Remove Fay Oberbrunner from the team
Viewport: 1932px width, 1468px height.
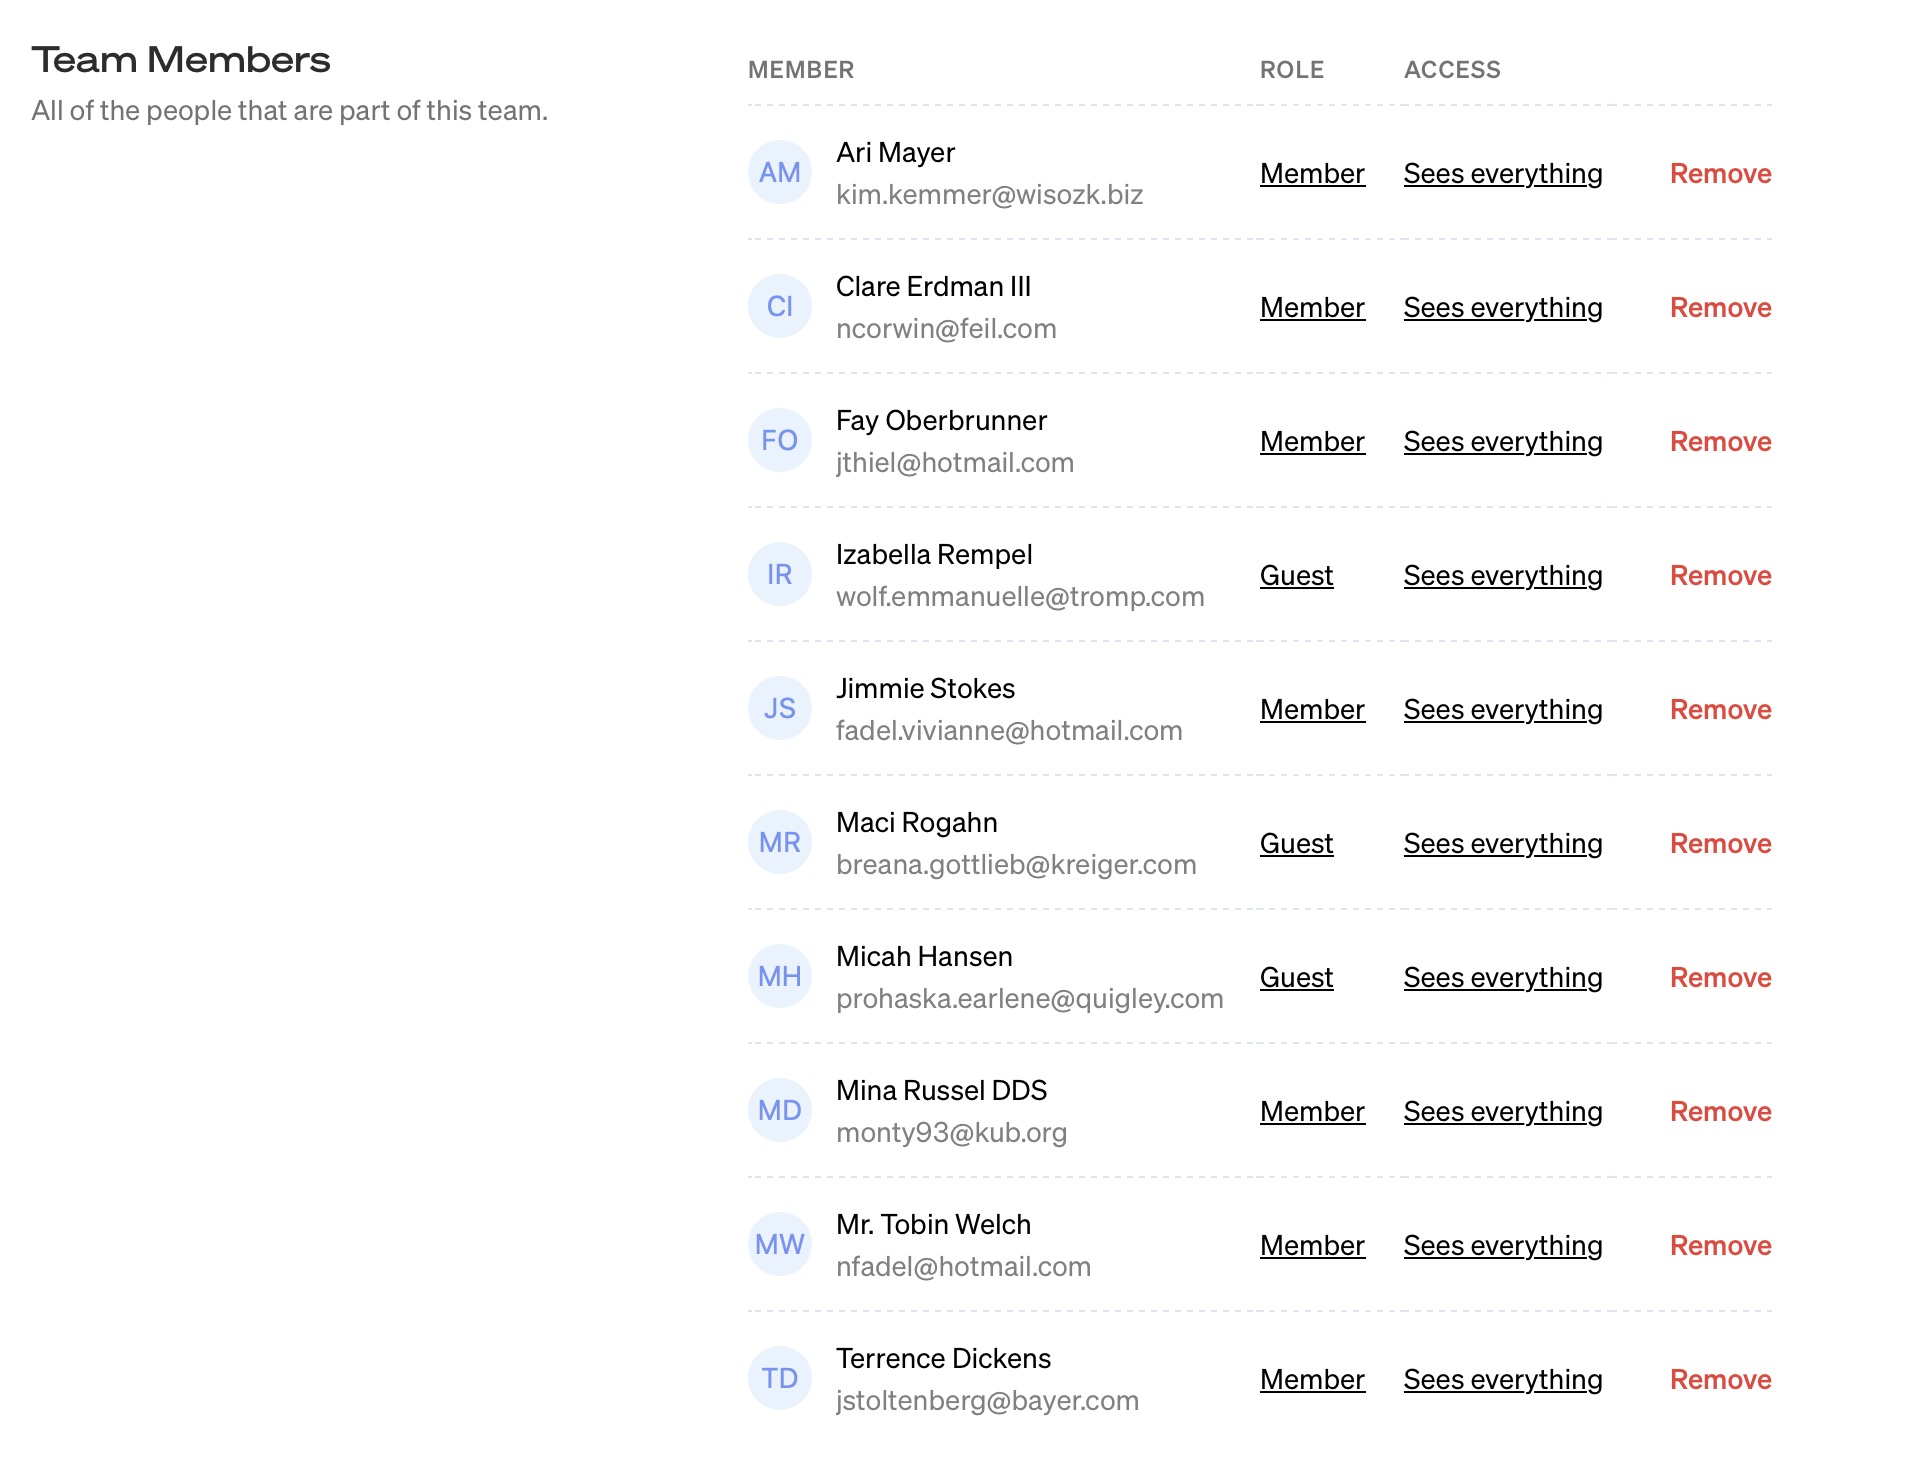click(1720, 441)
